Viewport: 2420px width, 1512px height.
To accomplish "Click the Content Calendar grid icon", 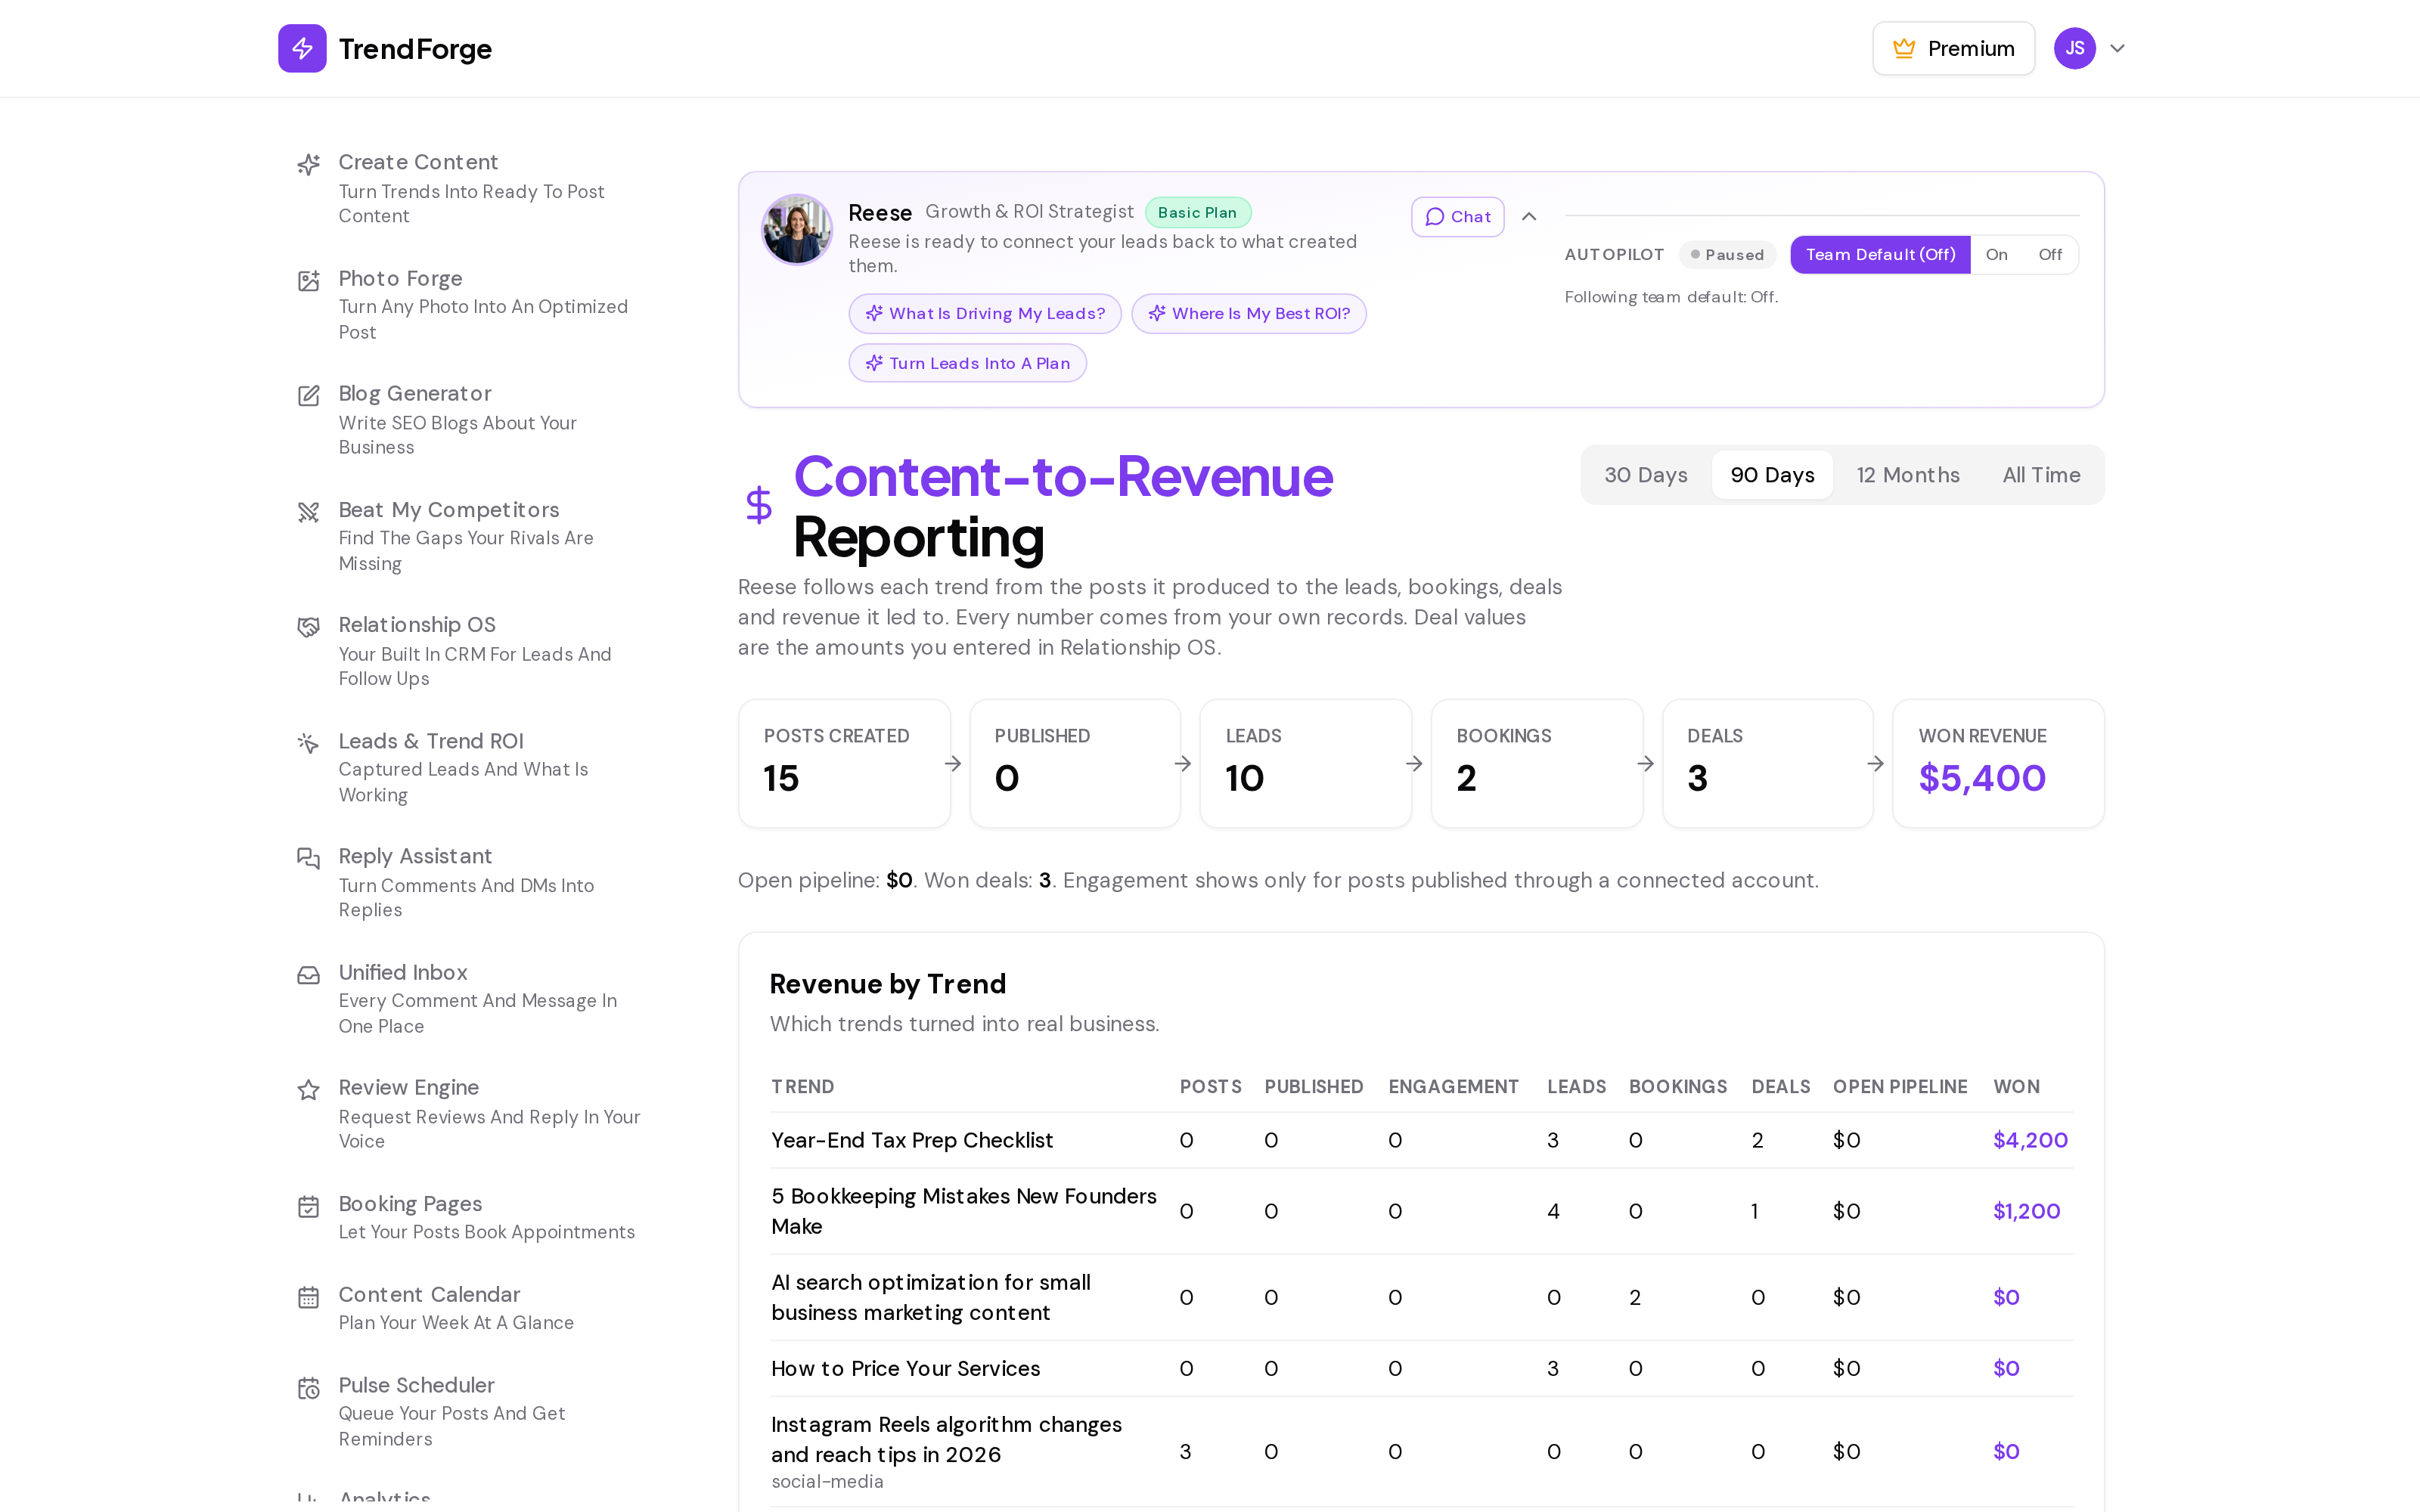I will (309, 1297).
